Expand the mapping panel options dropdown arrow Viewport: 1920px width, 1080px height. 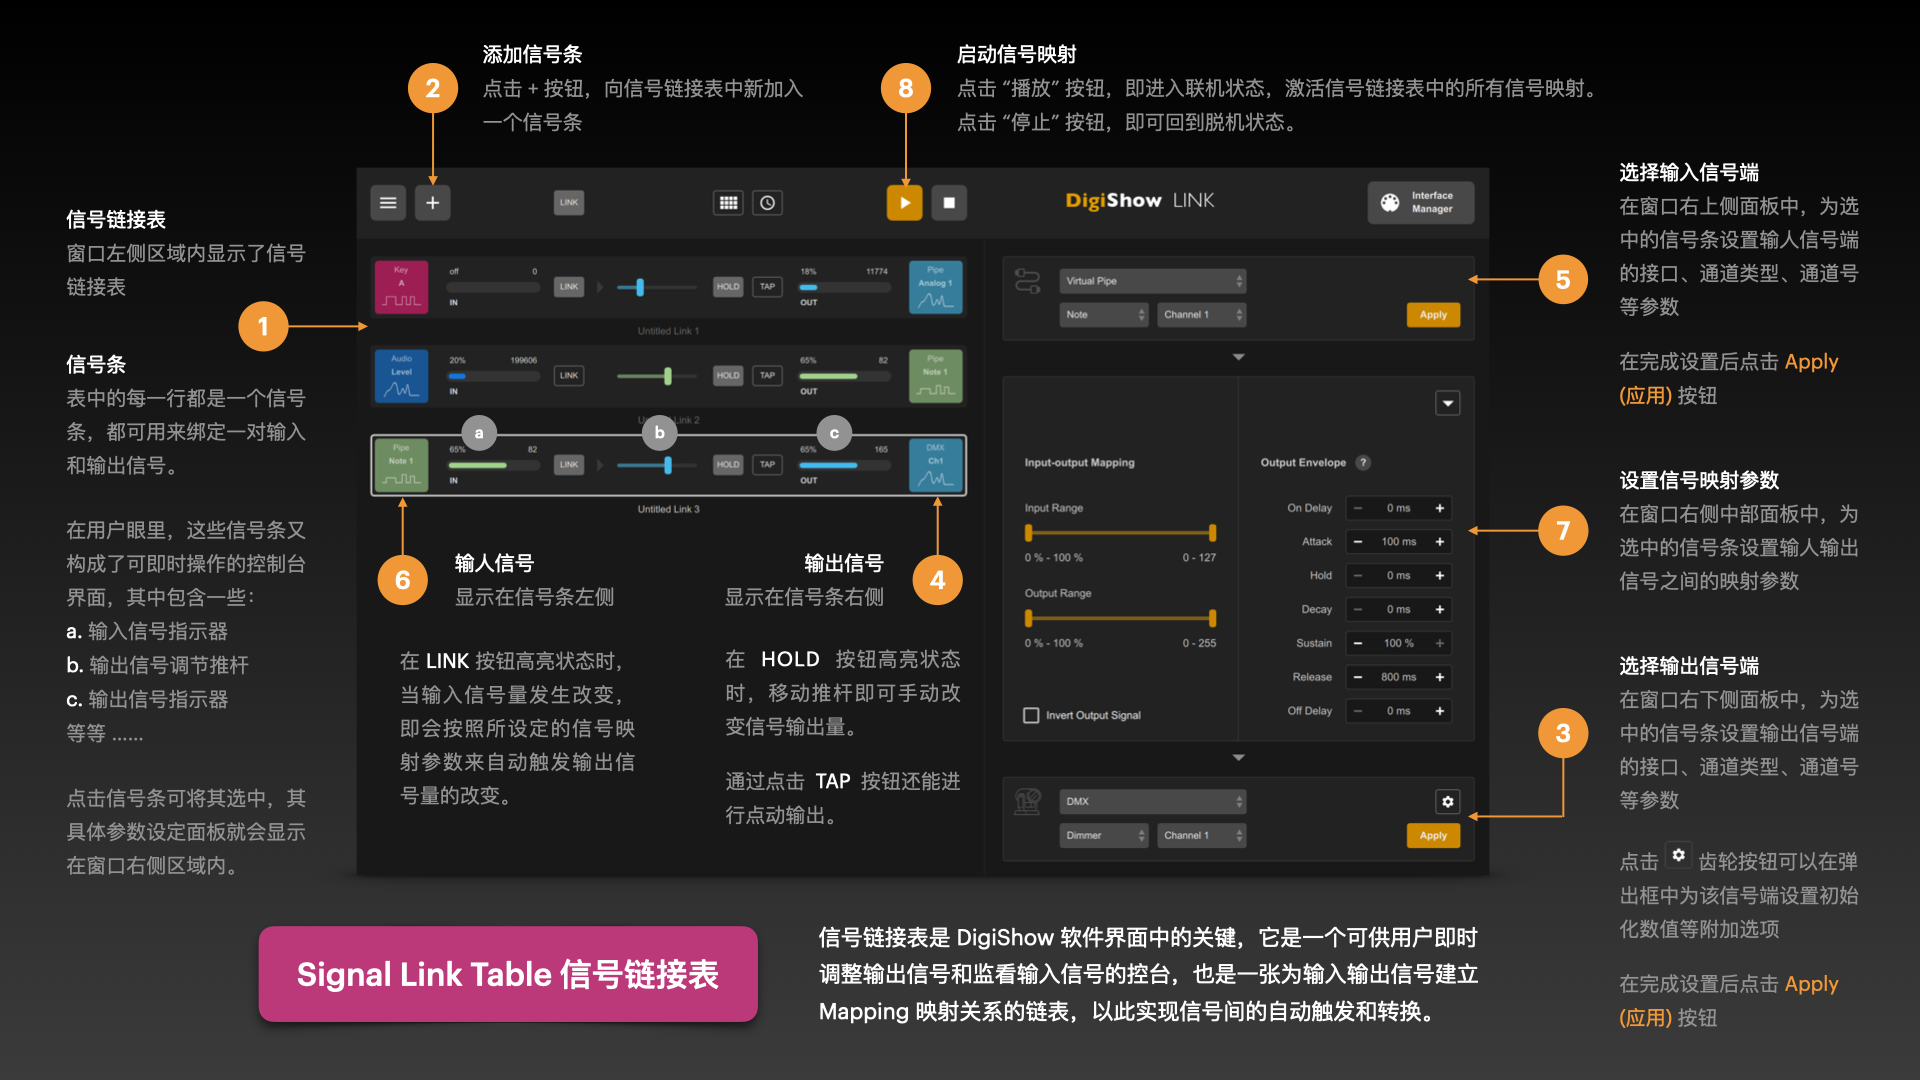coord(1447,403)
